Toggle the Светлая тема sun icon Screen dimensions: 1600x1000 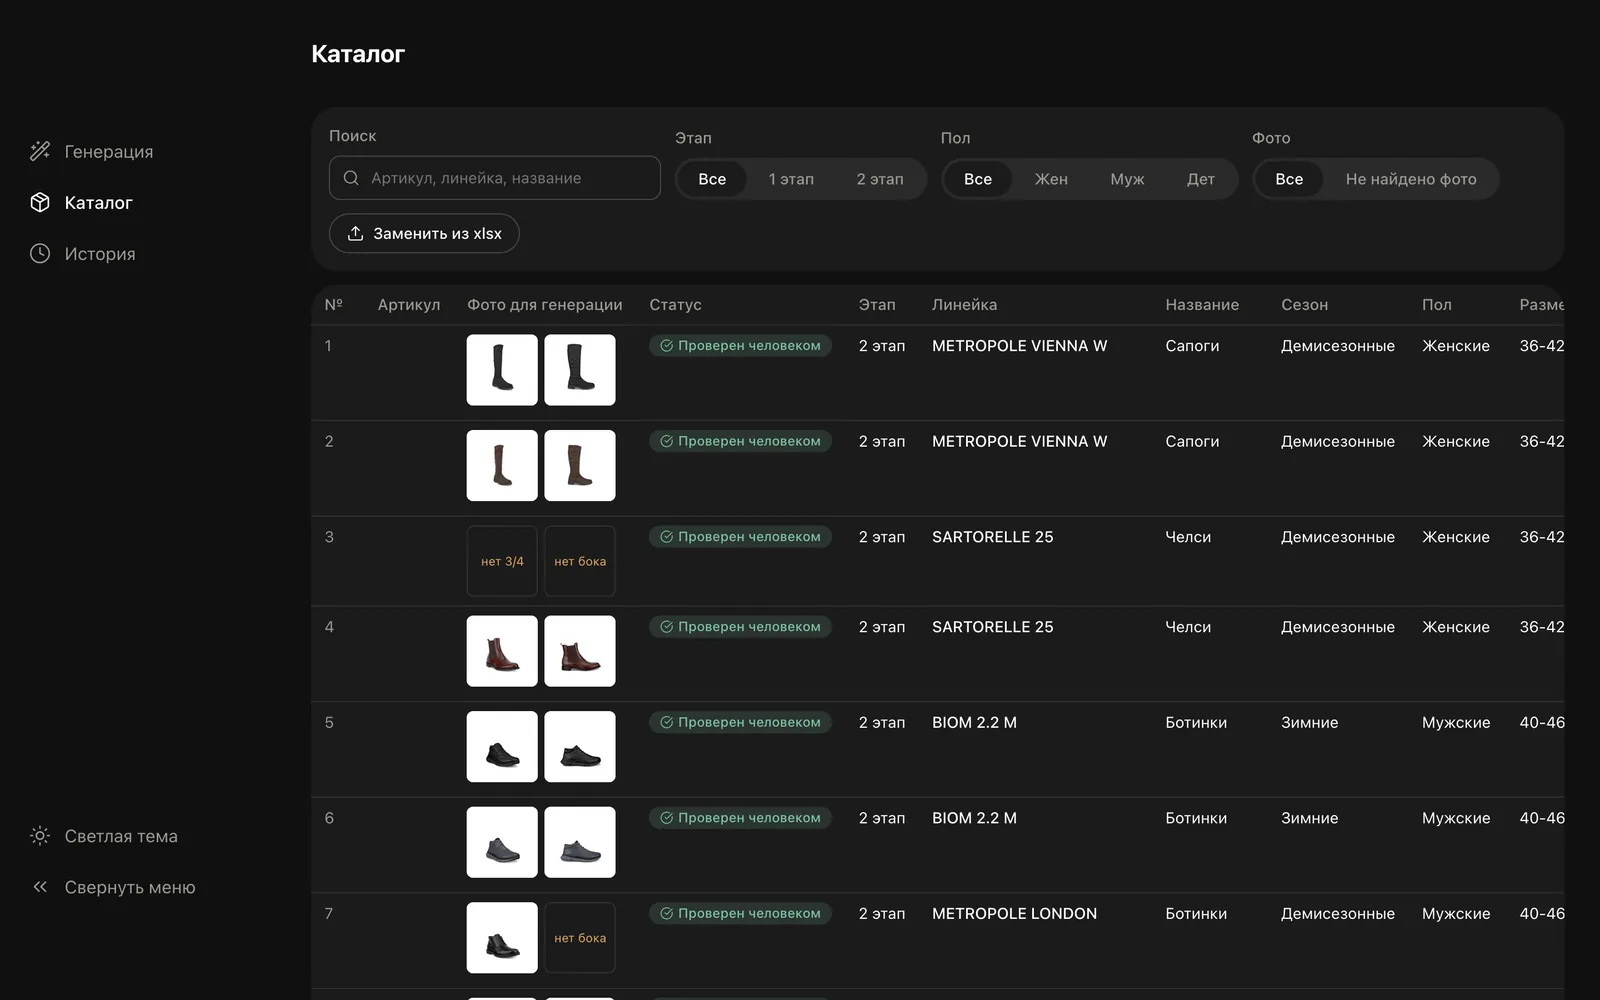click(x=40, y=835)
